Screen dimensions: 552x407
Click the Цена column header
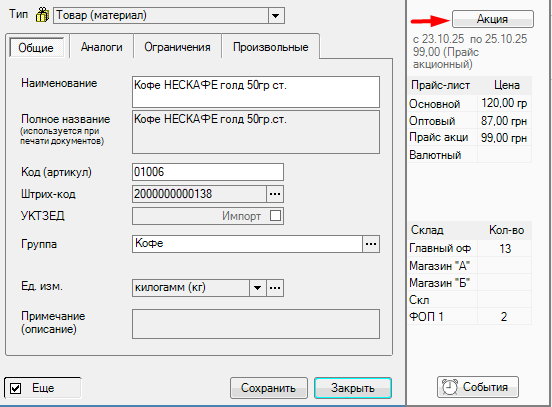[506, 85]
